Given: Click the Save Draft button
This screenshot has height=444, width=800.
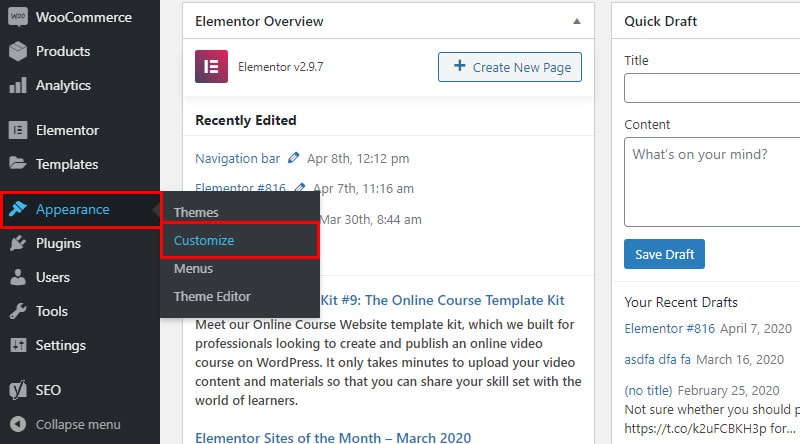Looking at the screenshot, I should (664, 254).
